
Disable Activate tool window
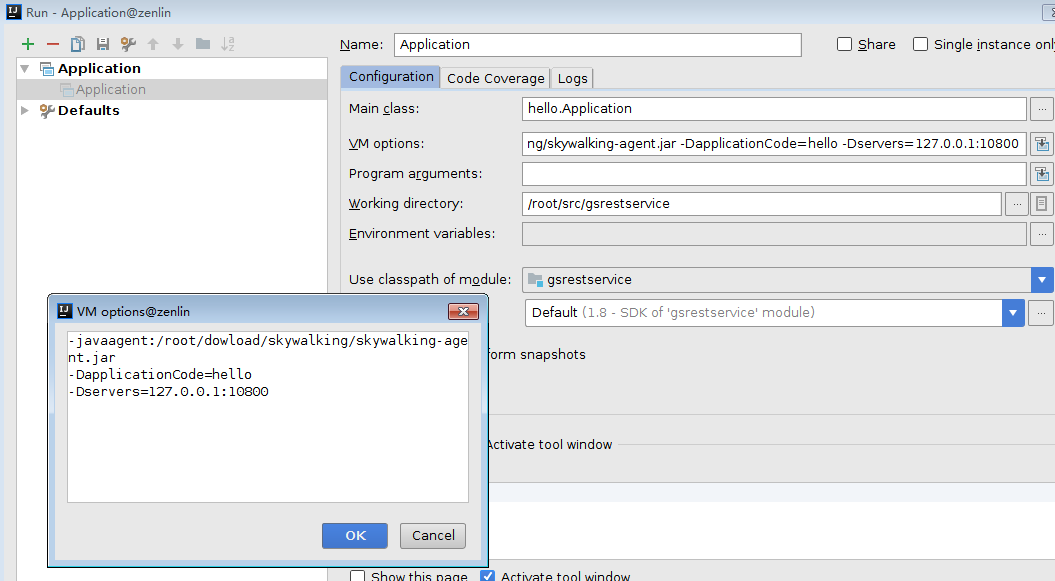487,575
